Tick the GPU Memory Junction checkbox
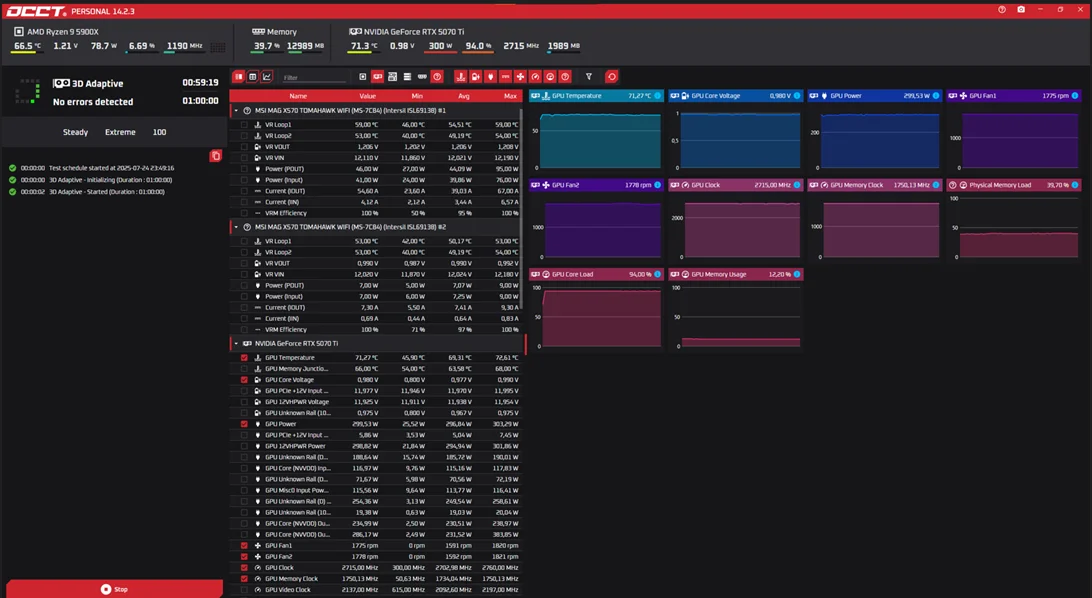The image size is (1092, 598). click(x=244, y=369)
